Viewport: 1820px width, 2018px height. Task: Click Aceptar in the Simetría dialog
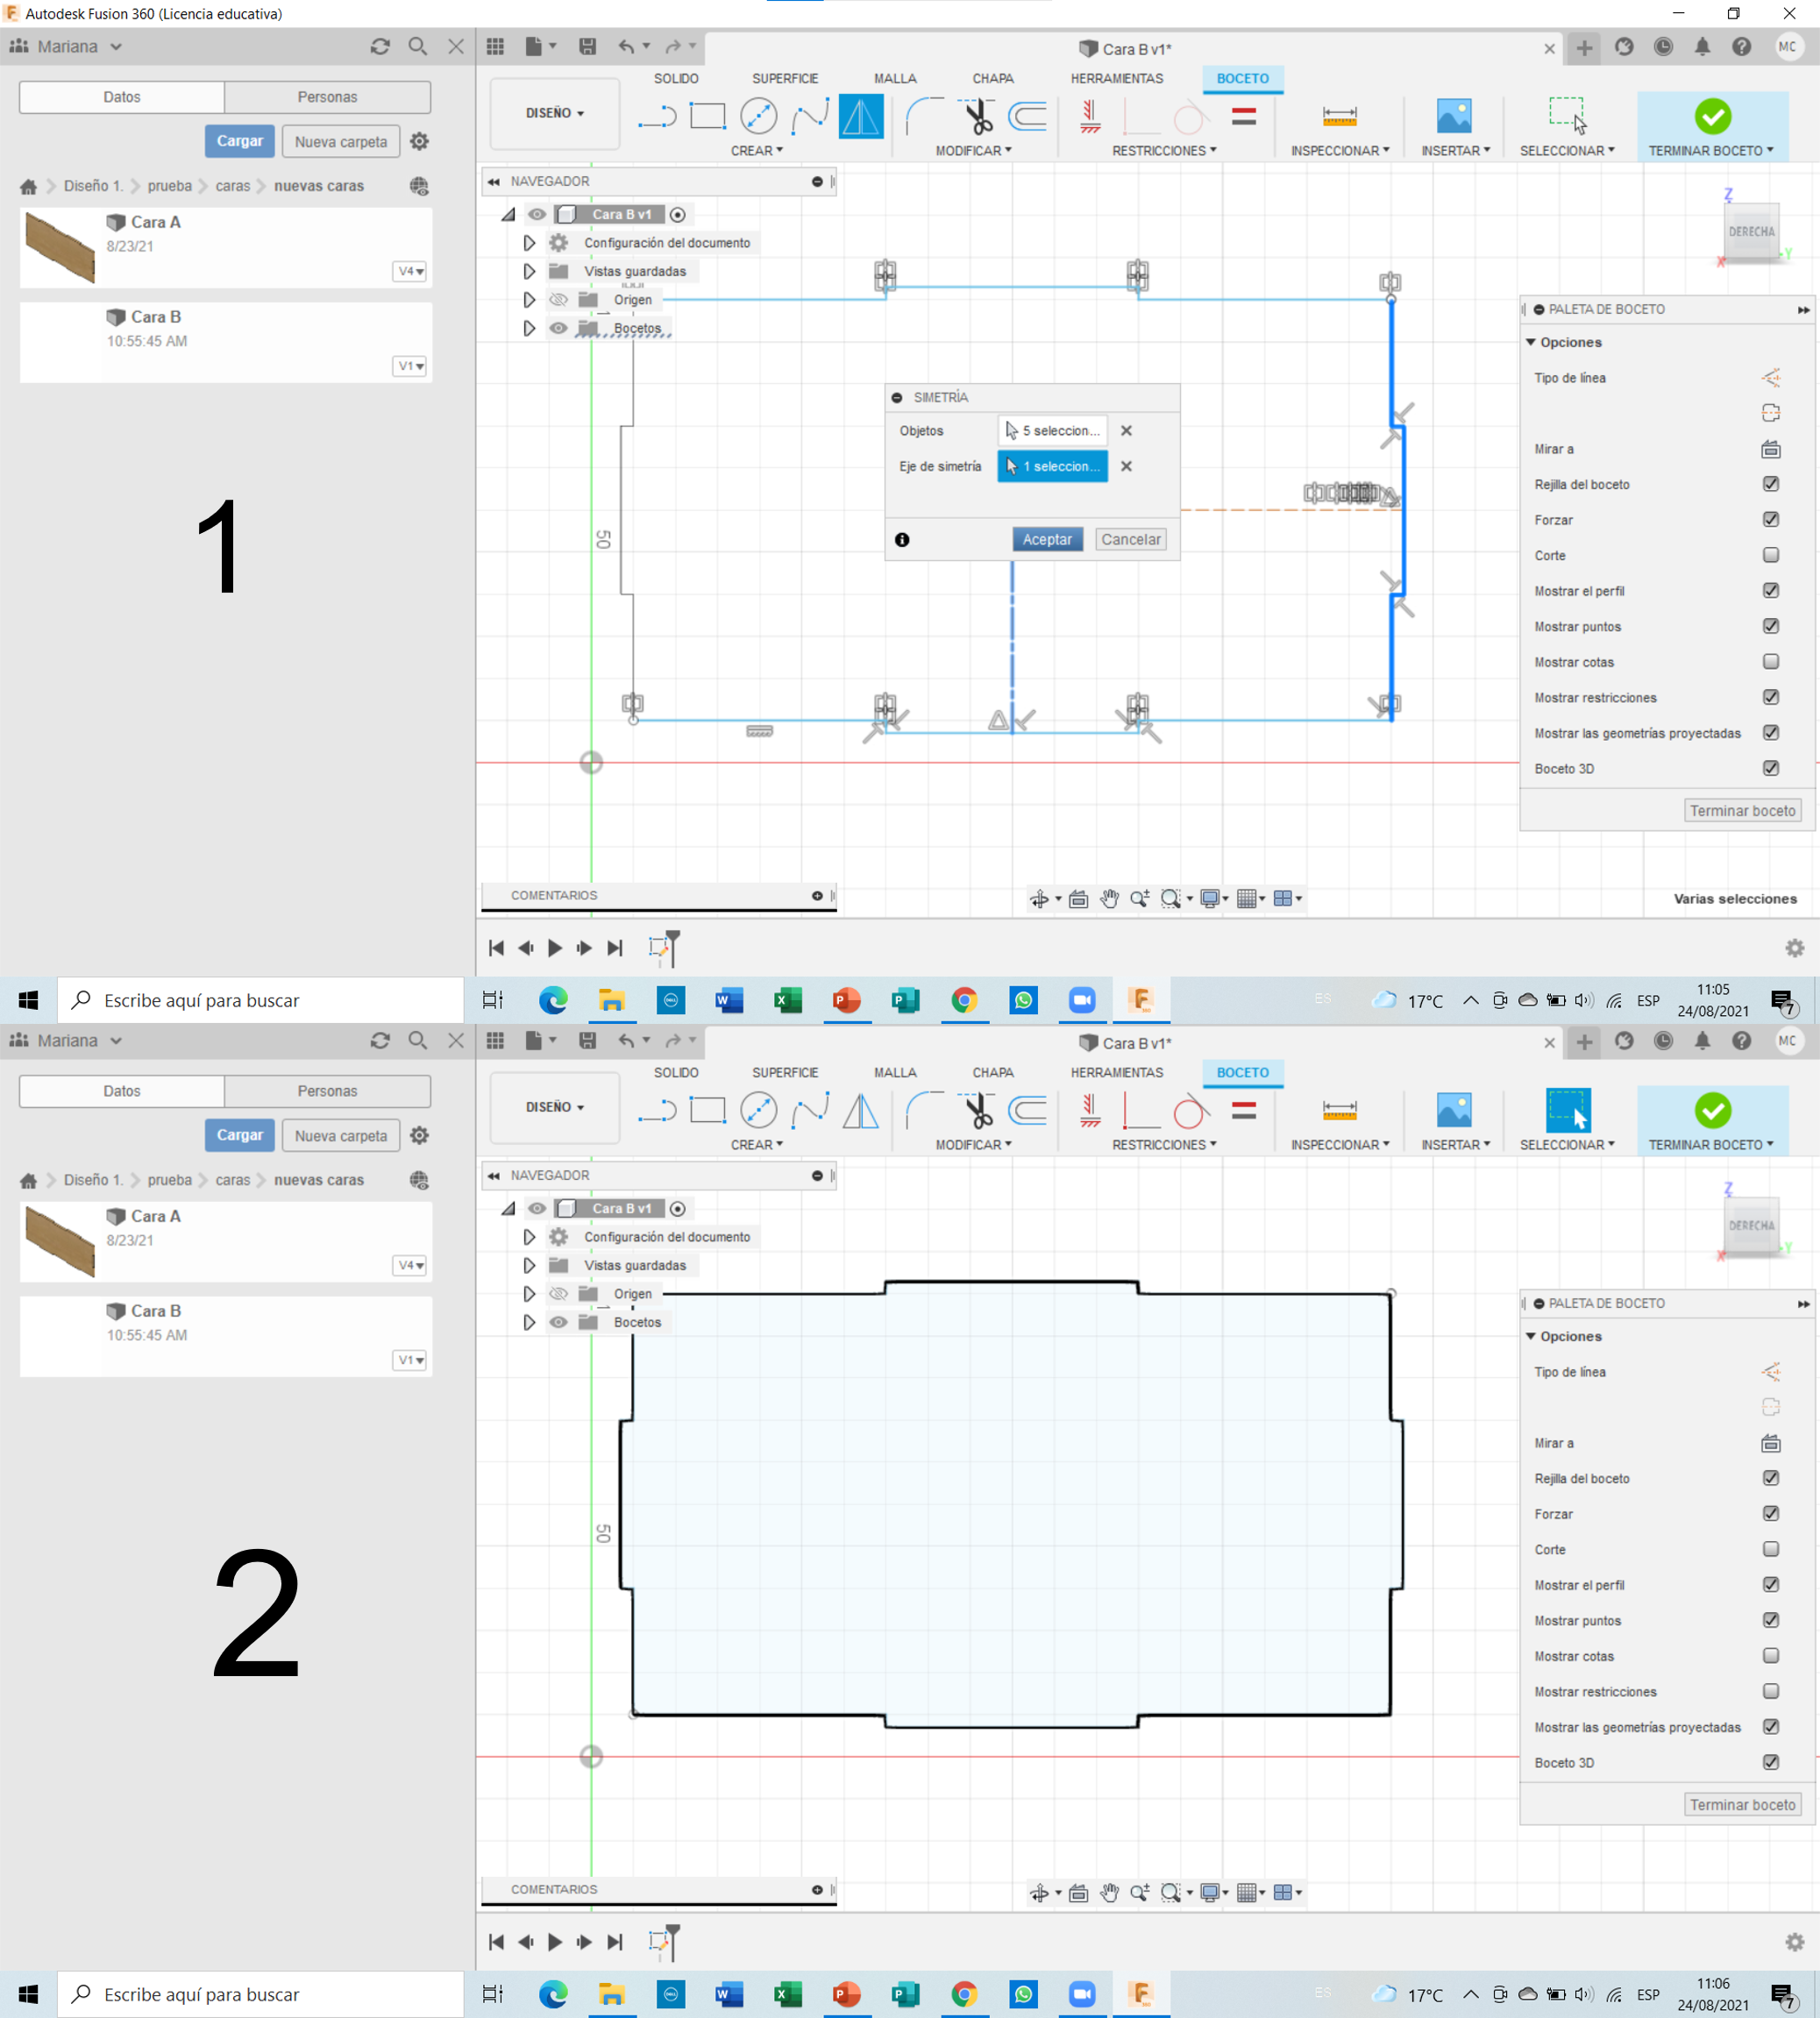tap(1046, 539)
